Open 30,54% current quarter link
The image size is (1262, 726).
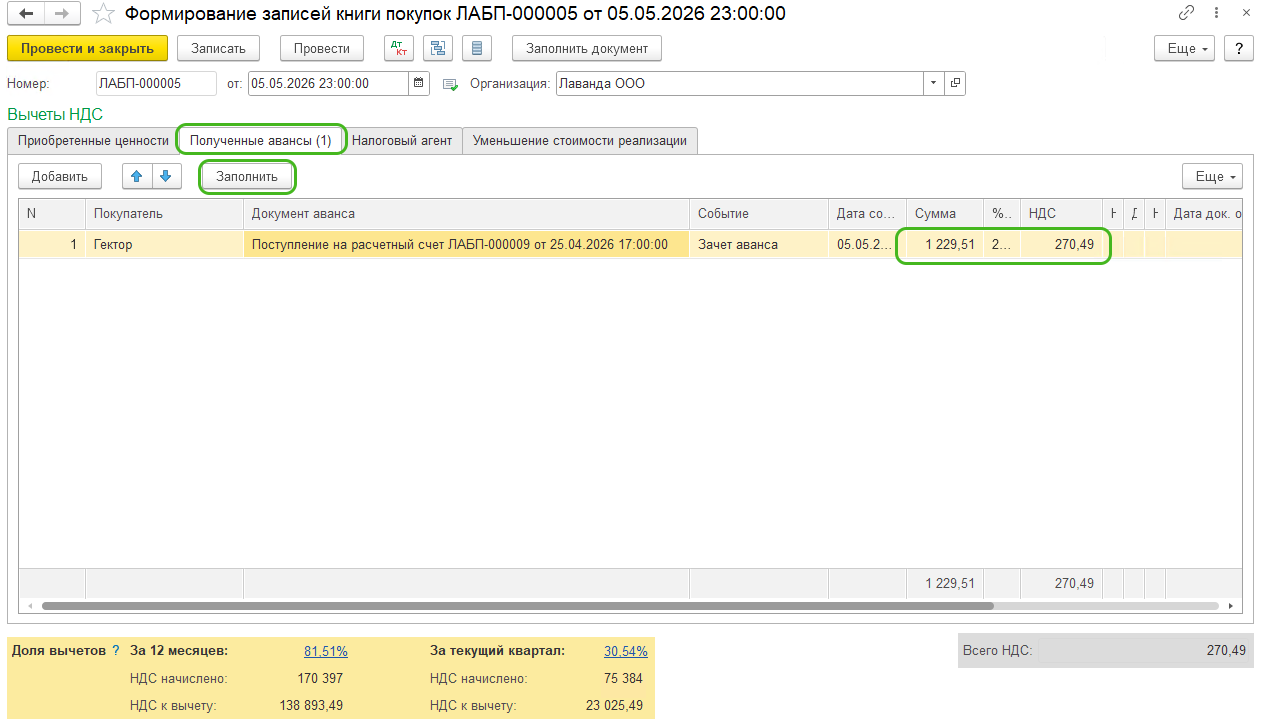626,651
